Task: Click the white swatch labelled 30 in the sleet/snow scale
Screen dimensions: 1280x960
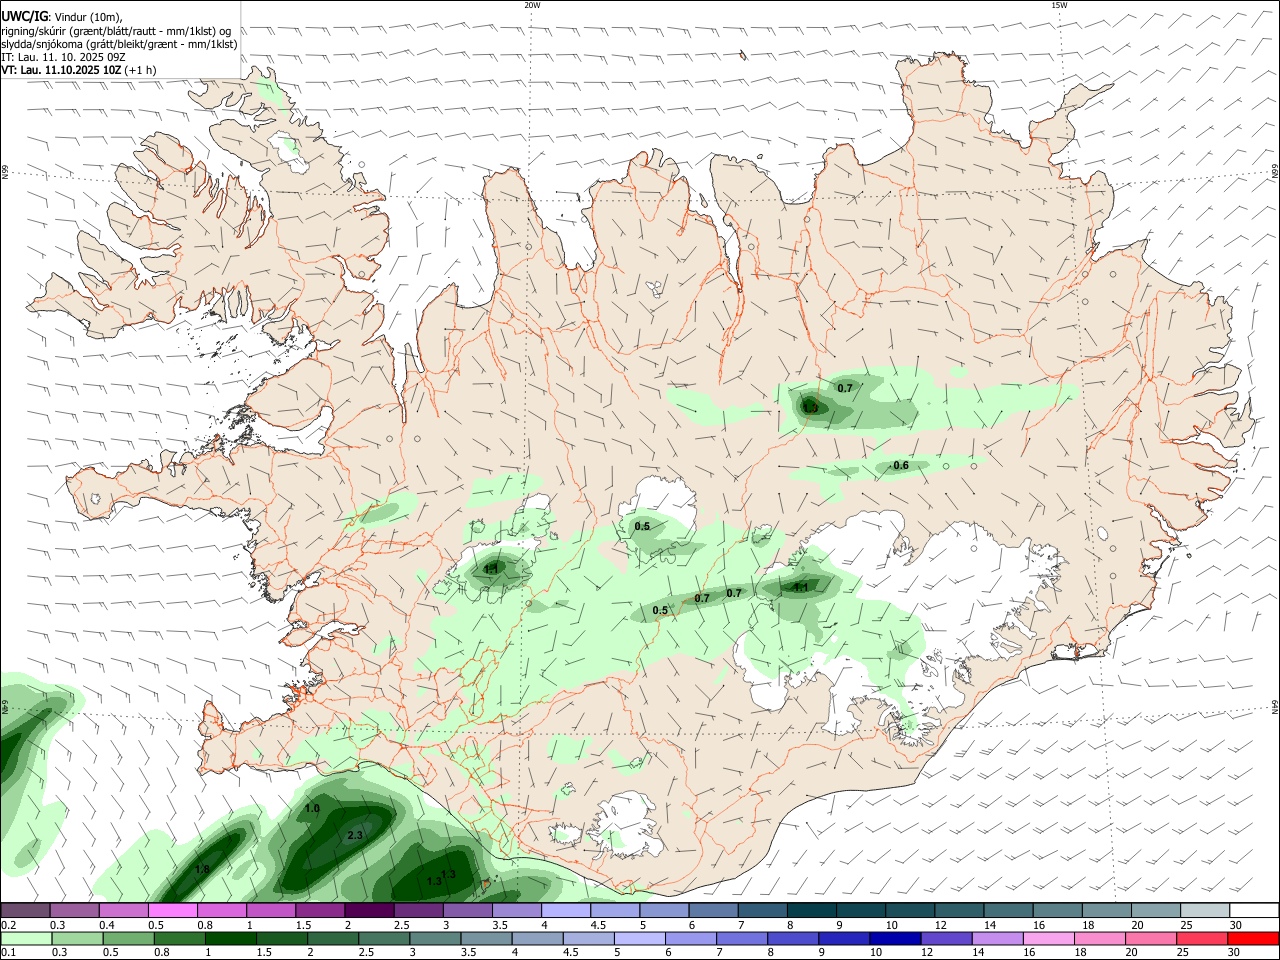Action: click(1253, 910)
